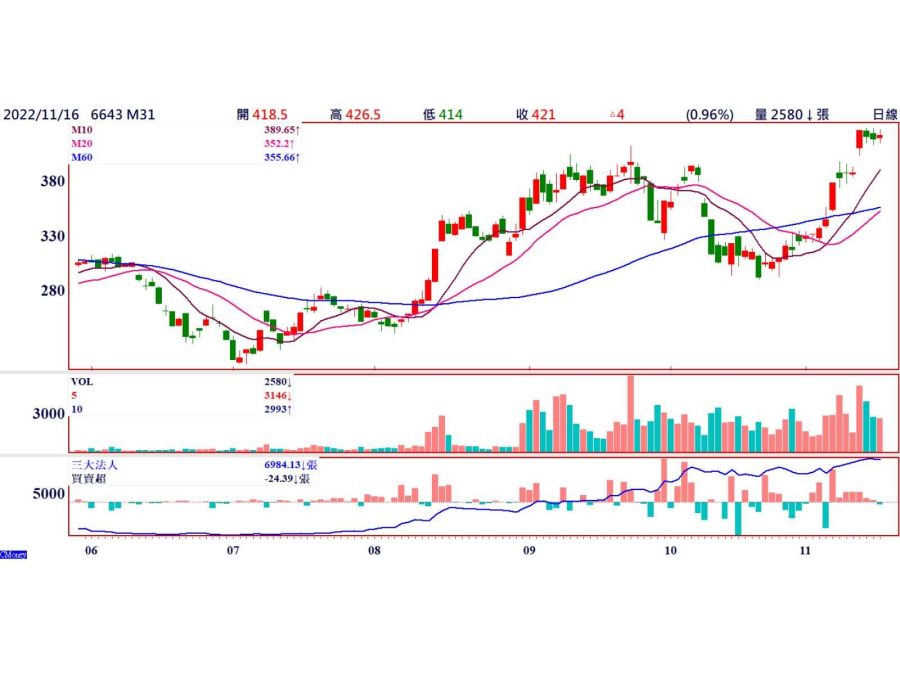Click the CMoney logo in the corner

coord(13,554)
